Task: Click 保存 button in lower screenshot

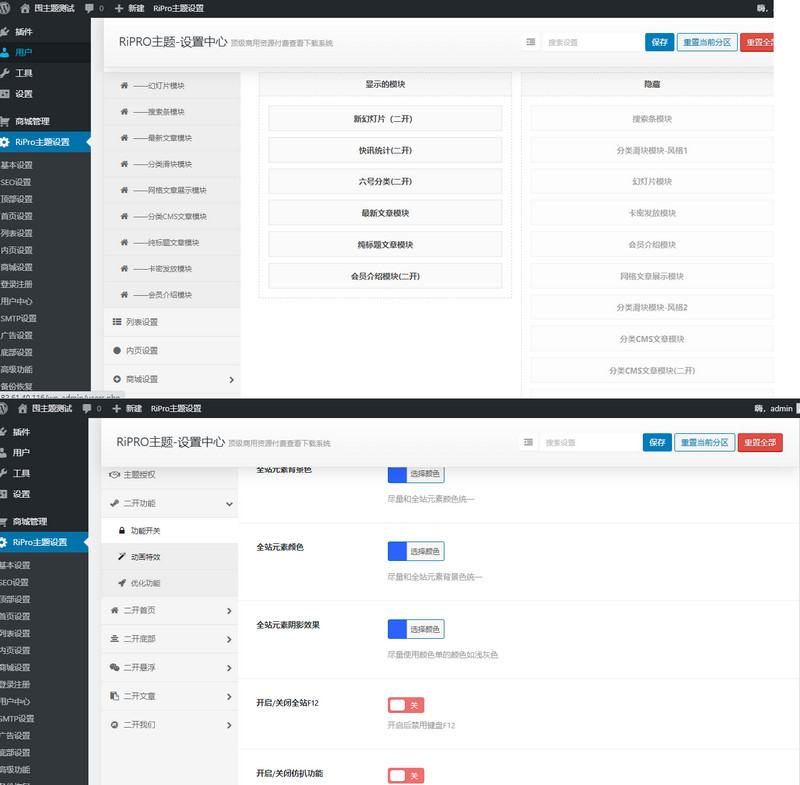Action: tap(657, 442)
